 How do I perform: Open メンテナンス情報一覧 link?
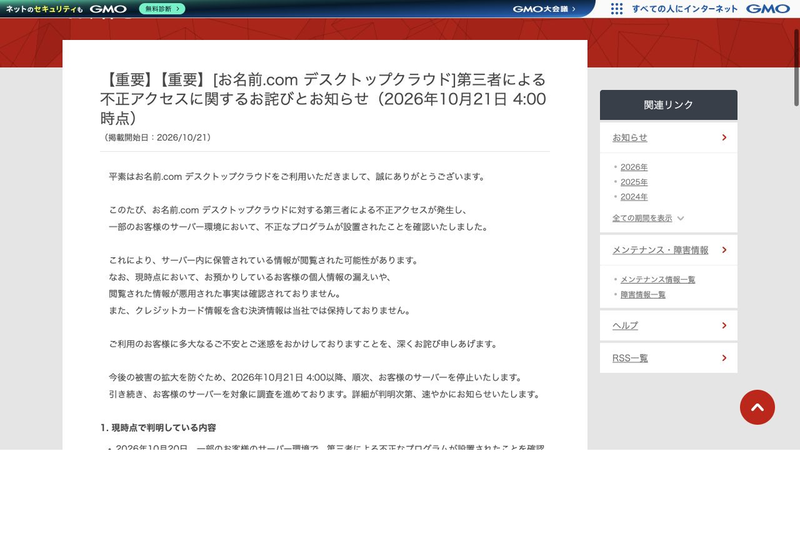[658, 280]
